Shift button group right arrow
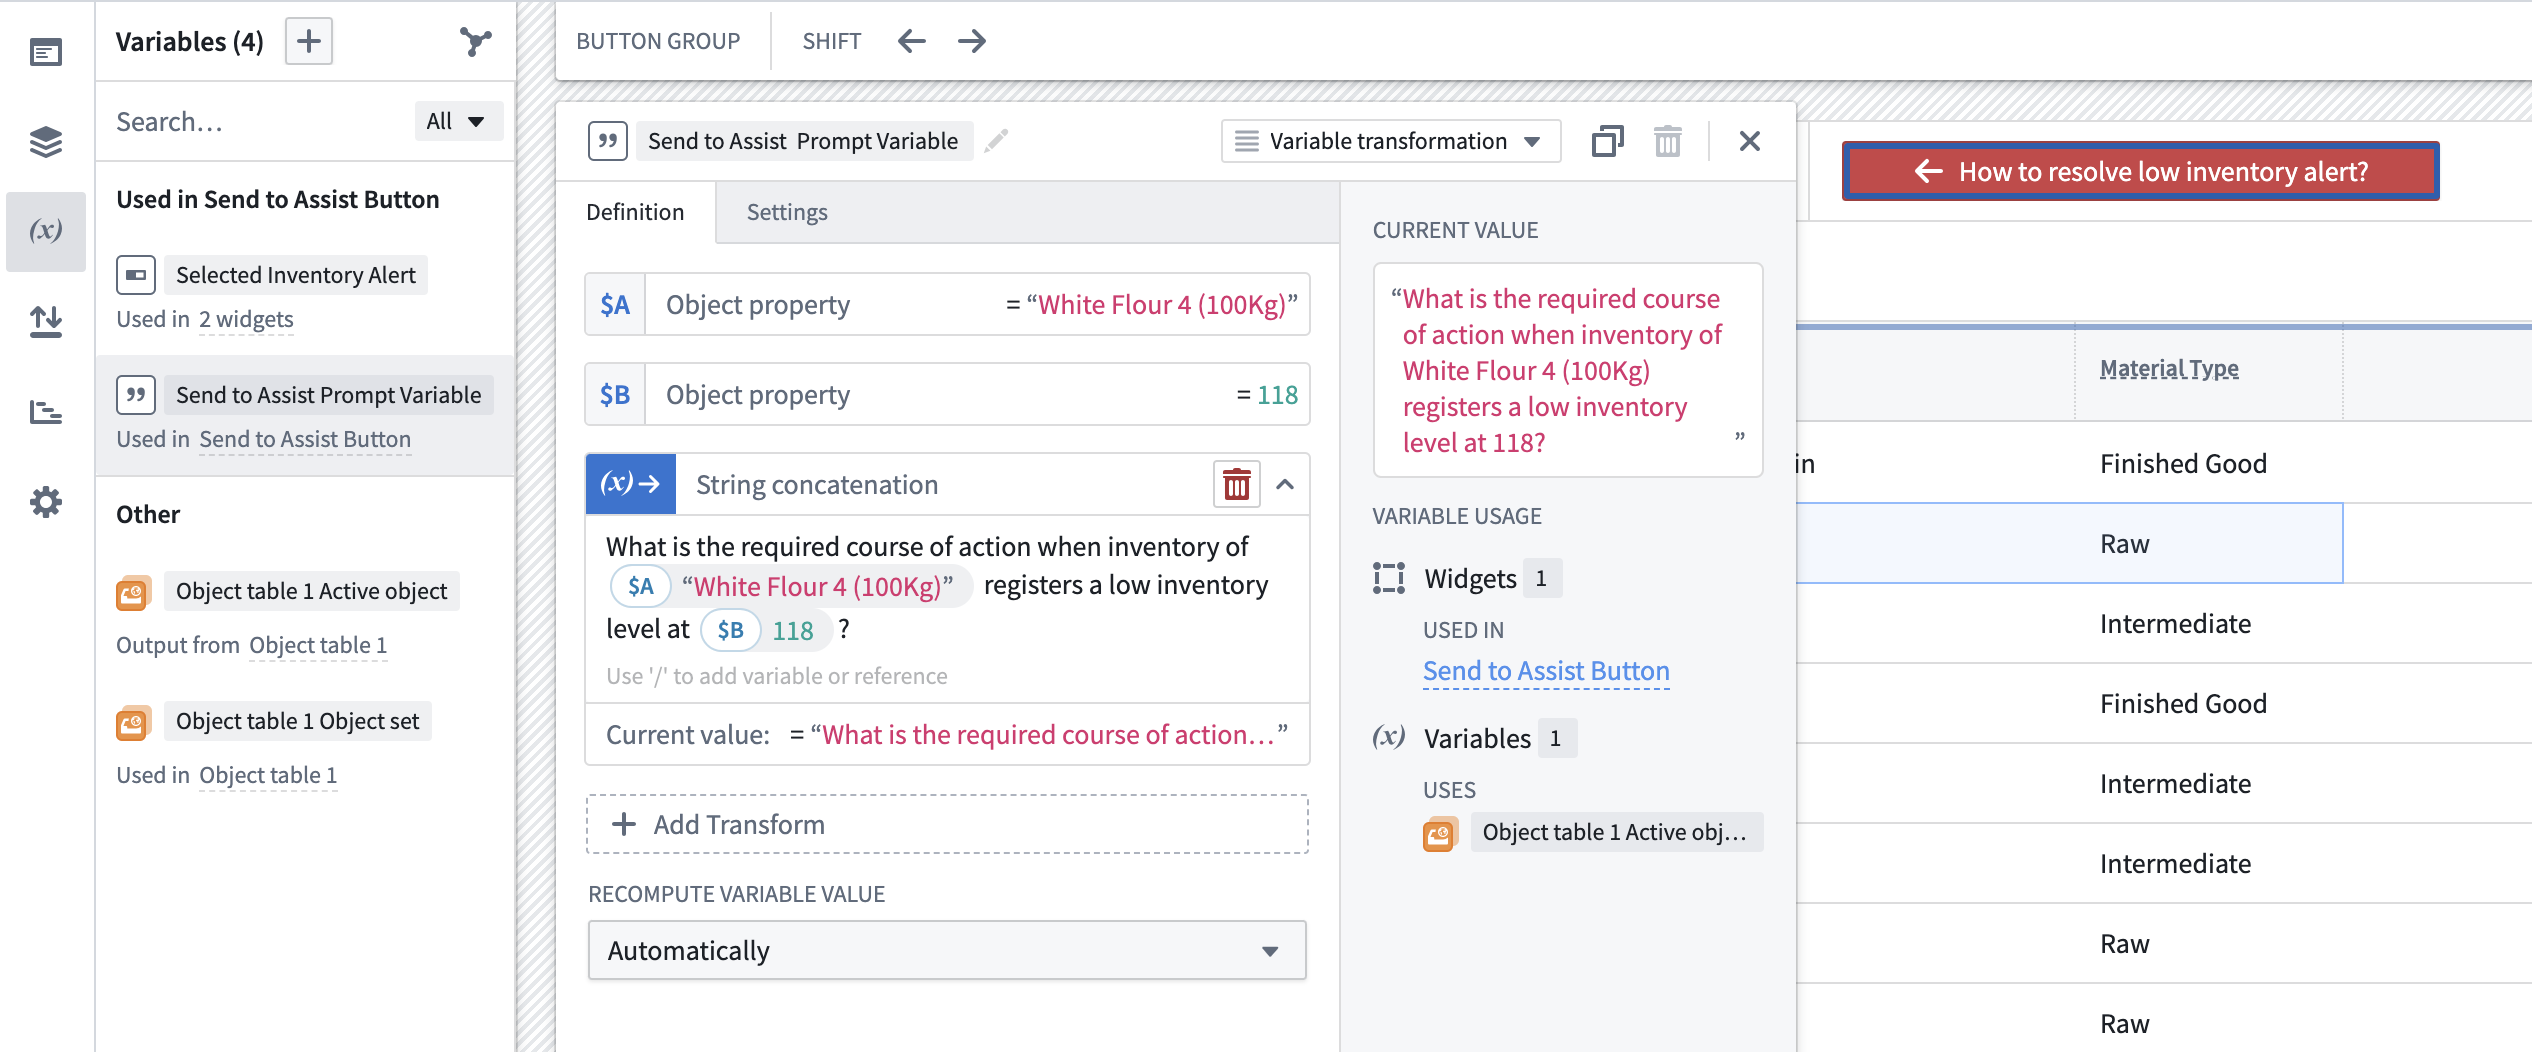Screen dimensions: 2532x1052 972,41
